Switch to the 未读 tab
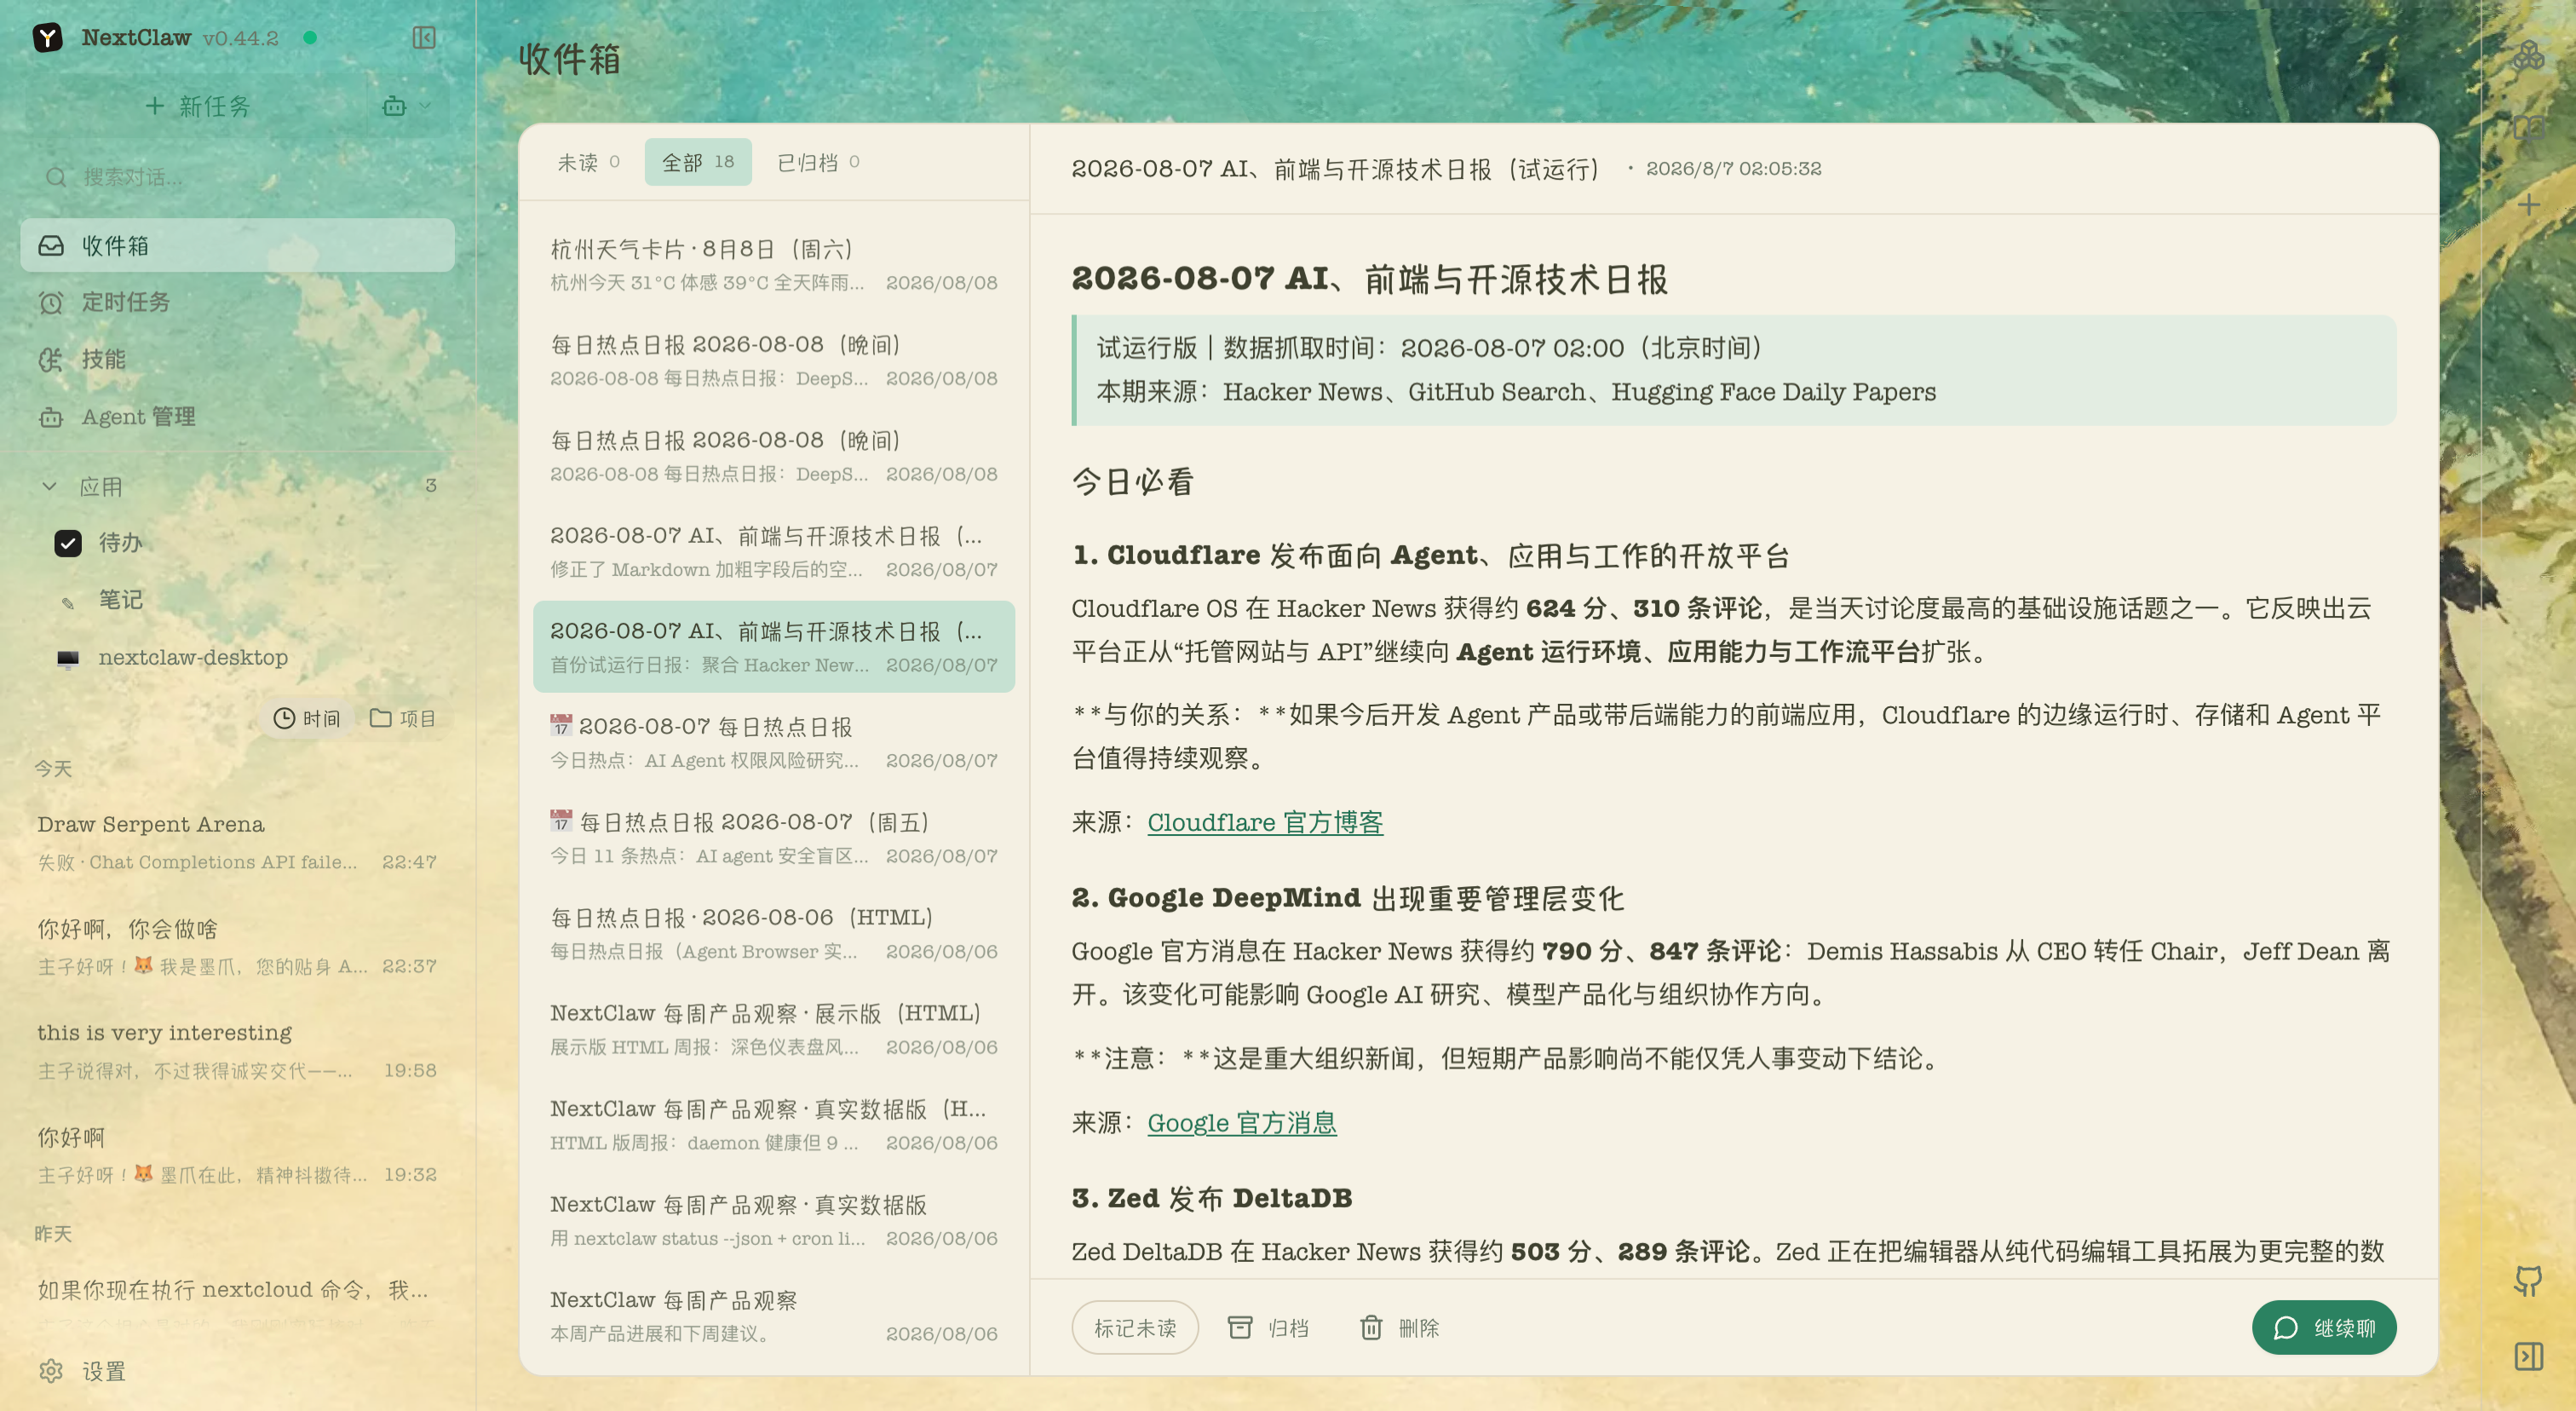The width and height of the screenshot is (2576, 1411). (588, 162)
